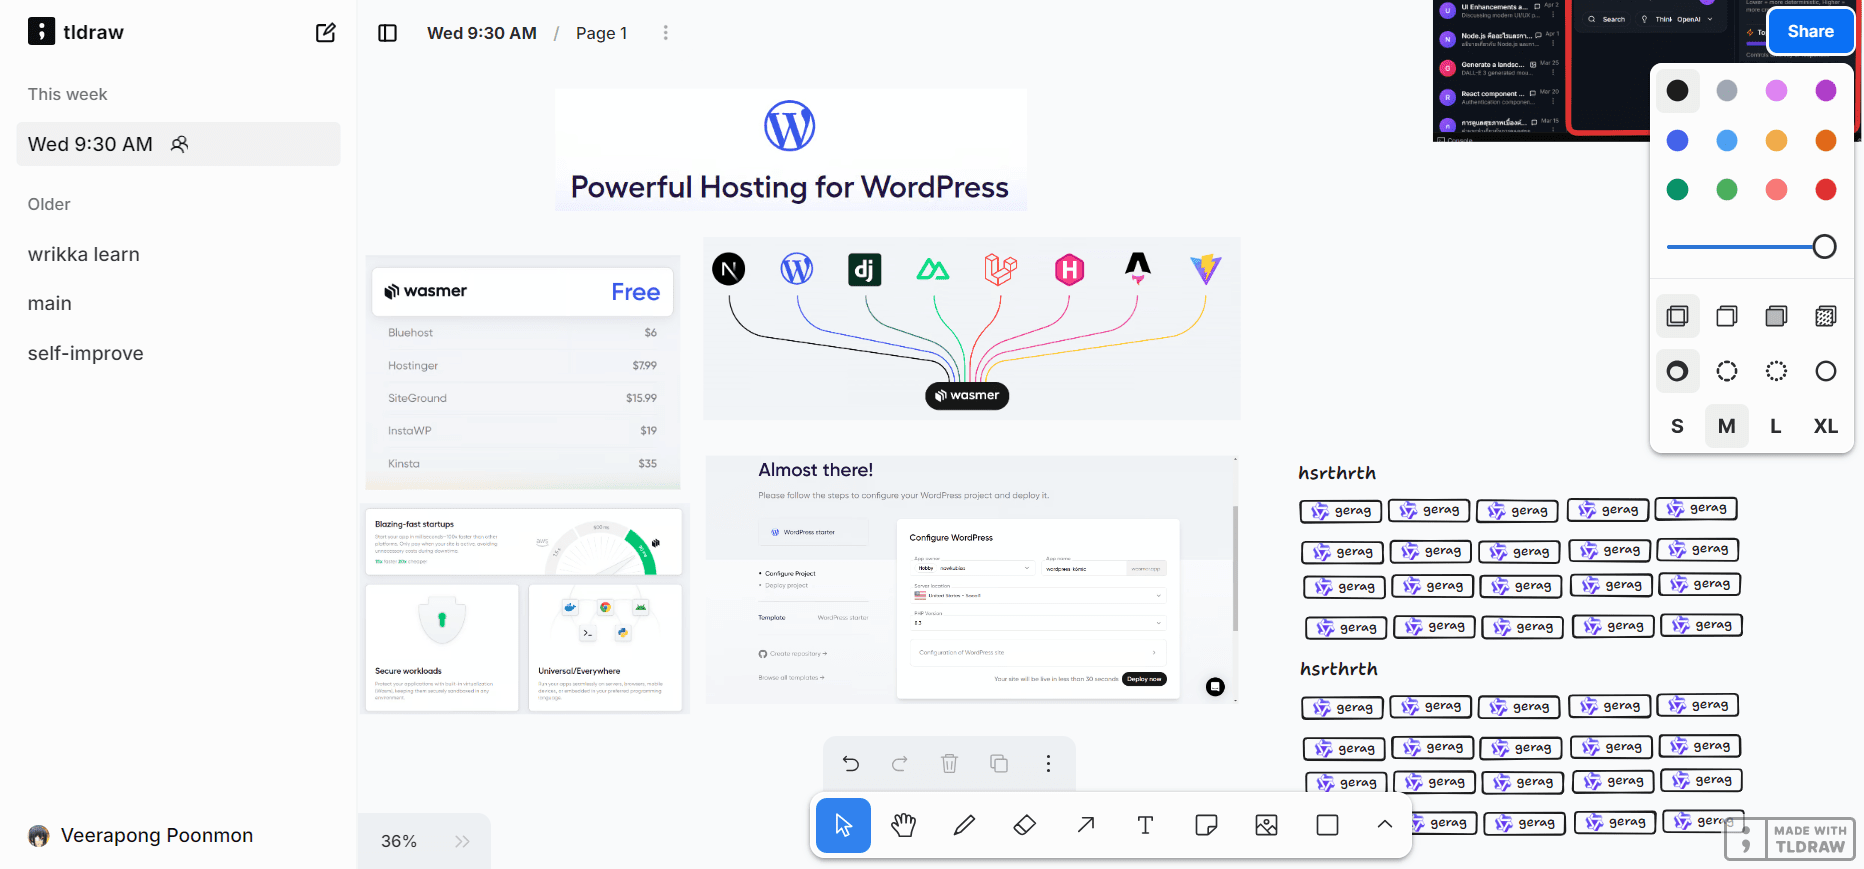The image size is (1864, 869).
Task: Open the Wed 9:30 AM file in sidebar
Action: pos(178,144)
